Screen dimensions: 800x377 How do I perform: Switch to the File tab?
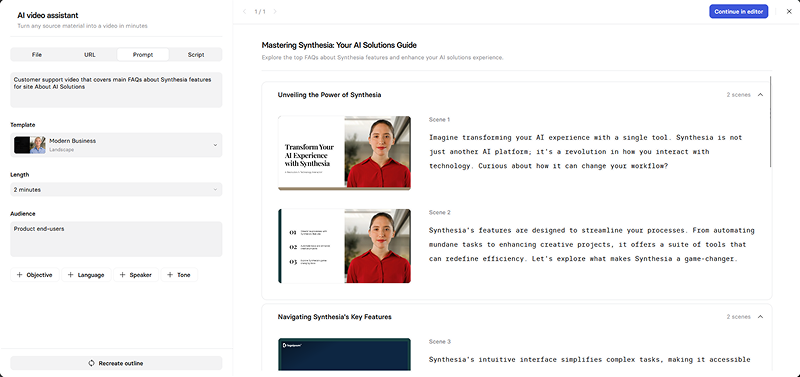click(x=37, y=55)
